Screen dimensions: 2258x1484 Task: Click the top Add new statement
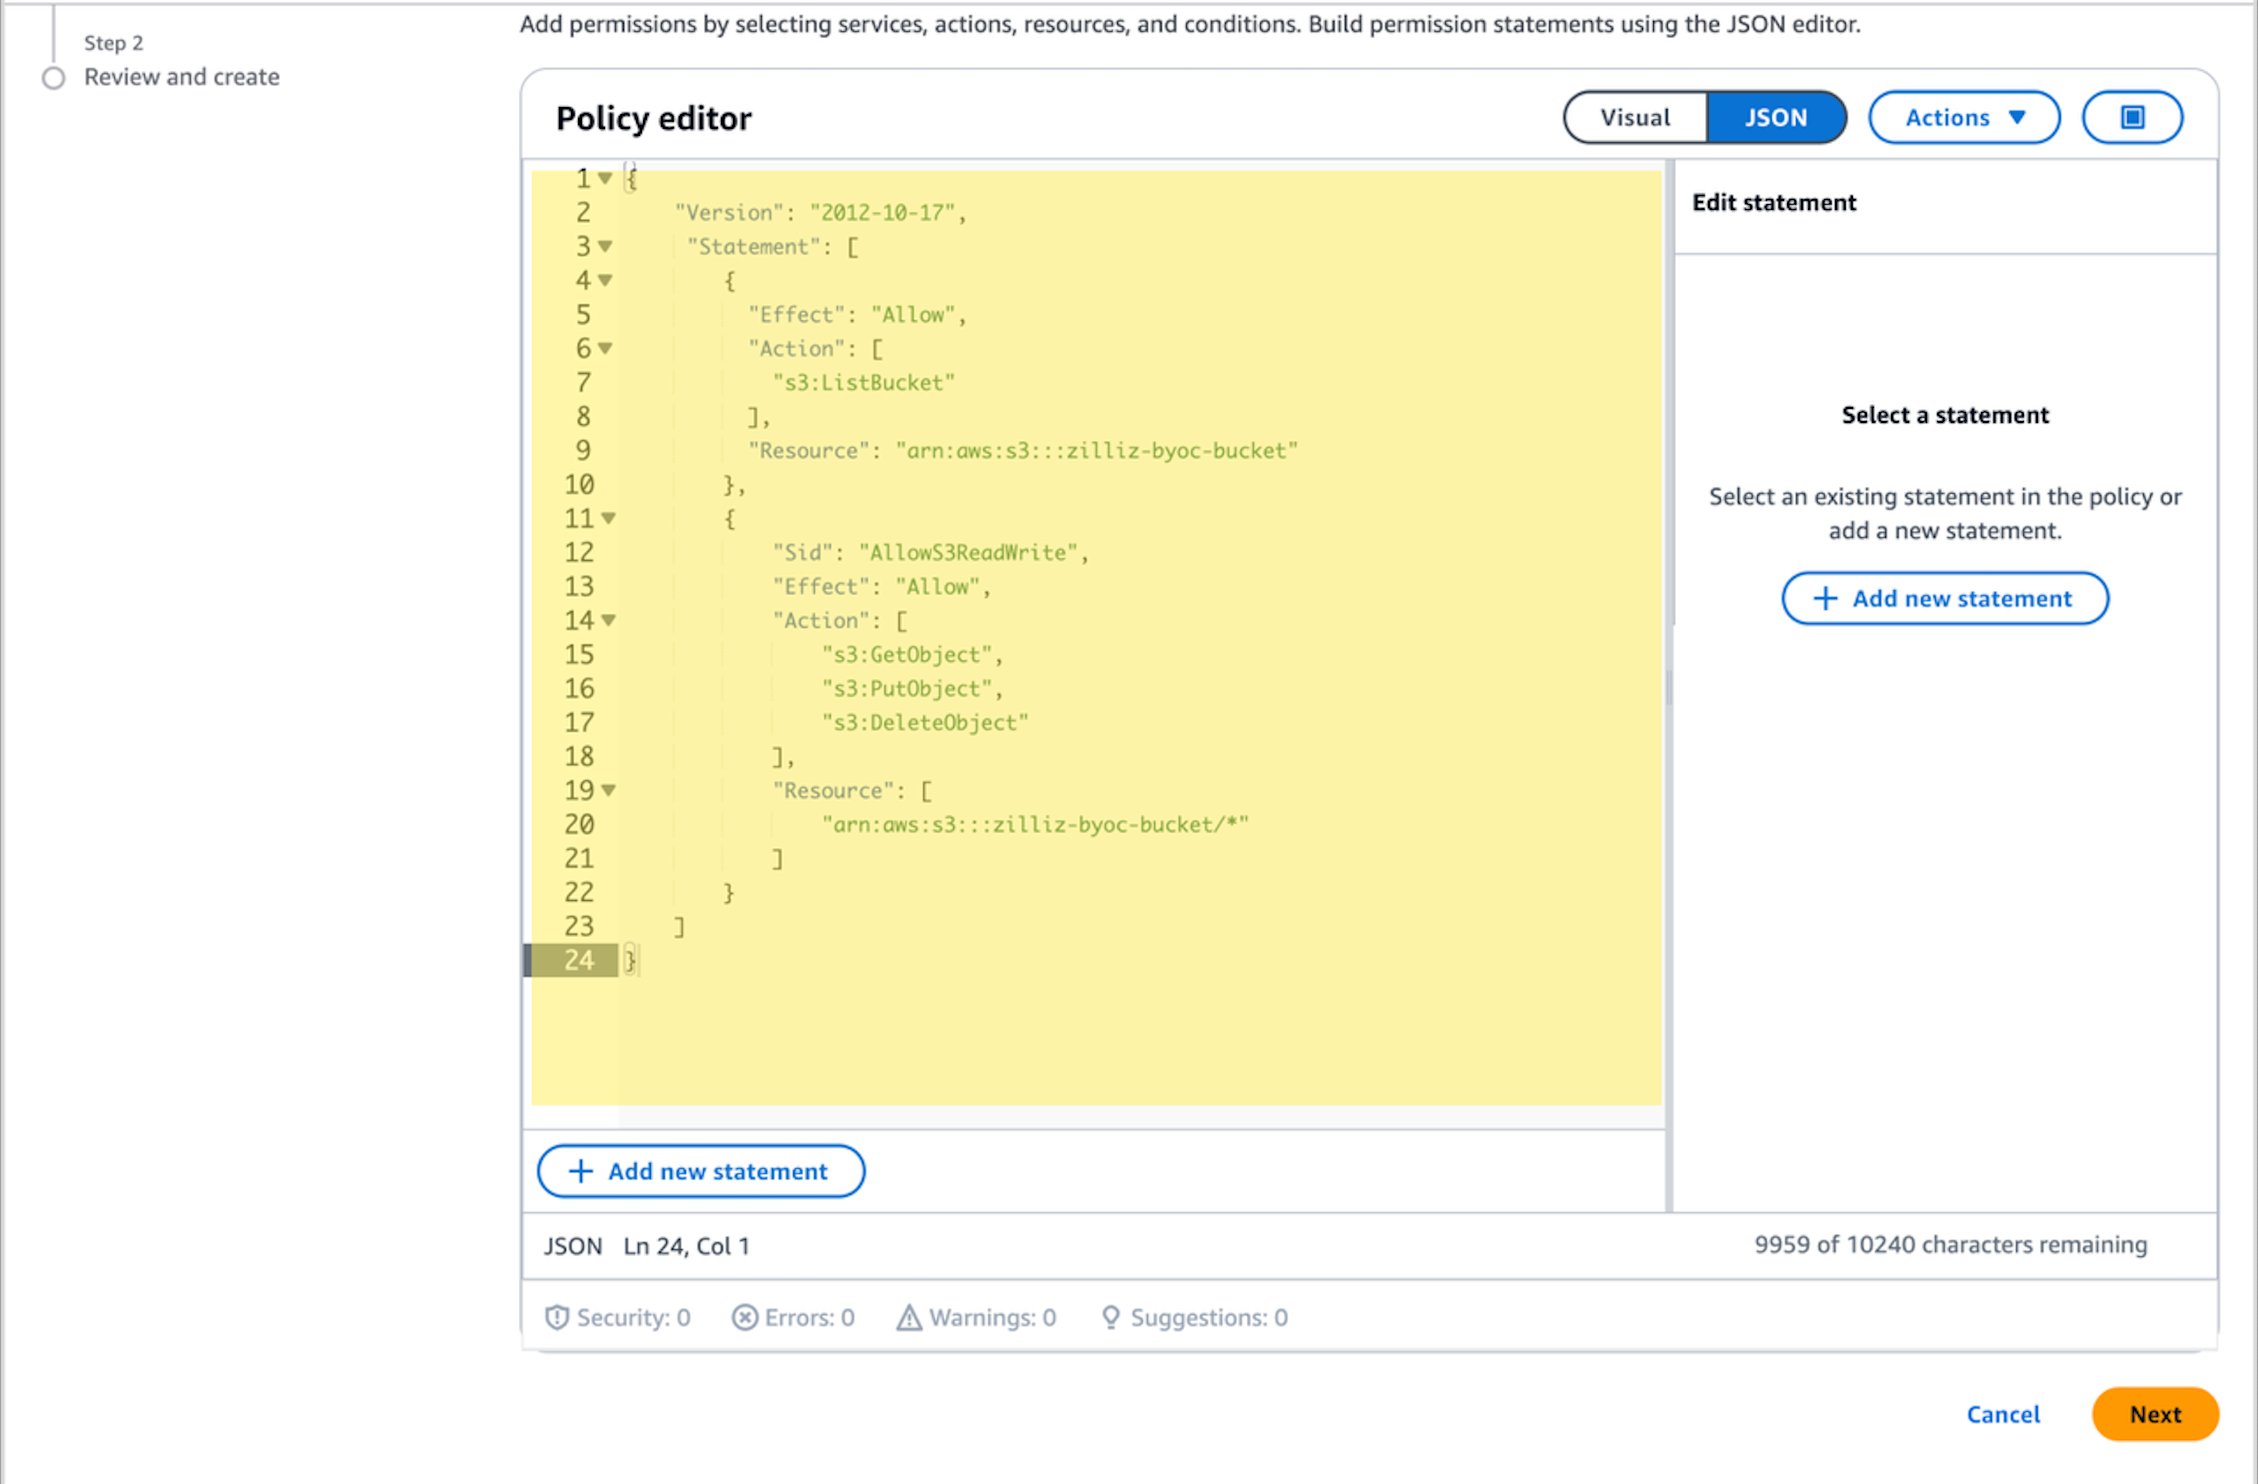(1945, 596)
